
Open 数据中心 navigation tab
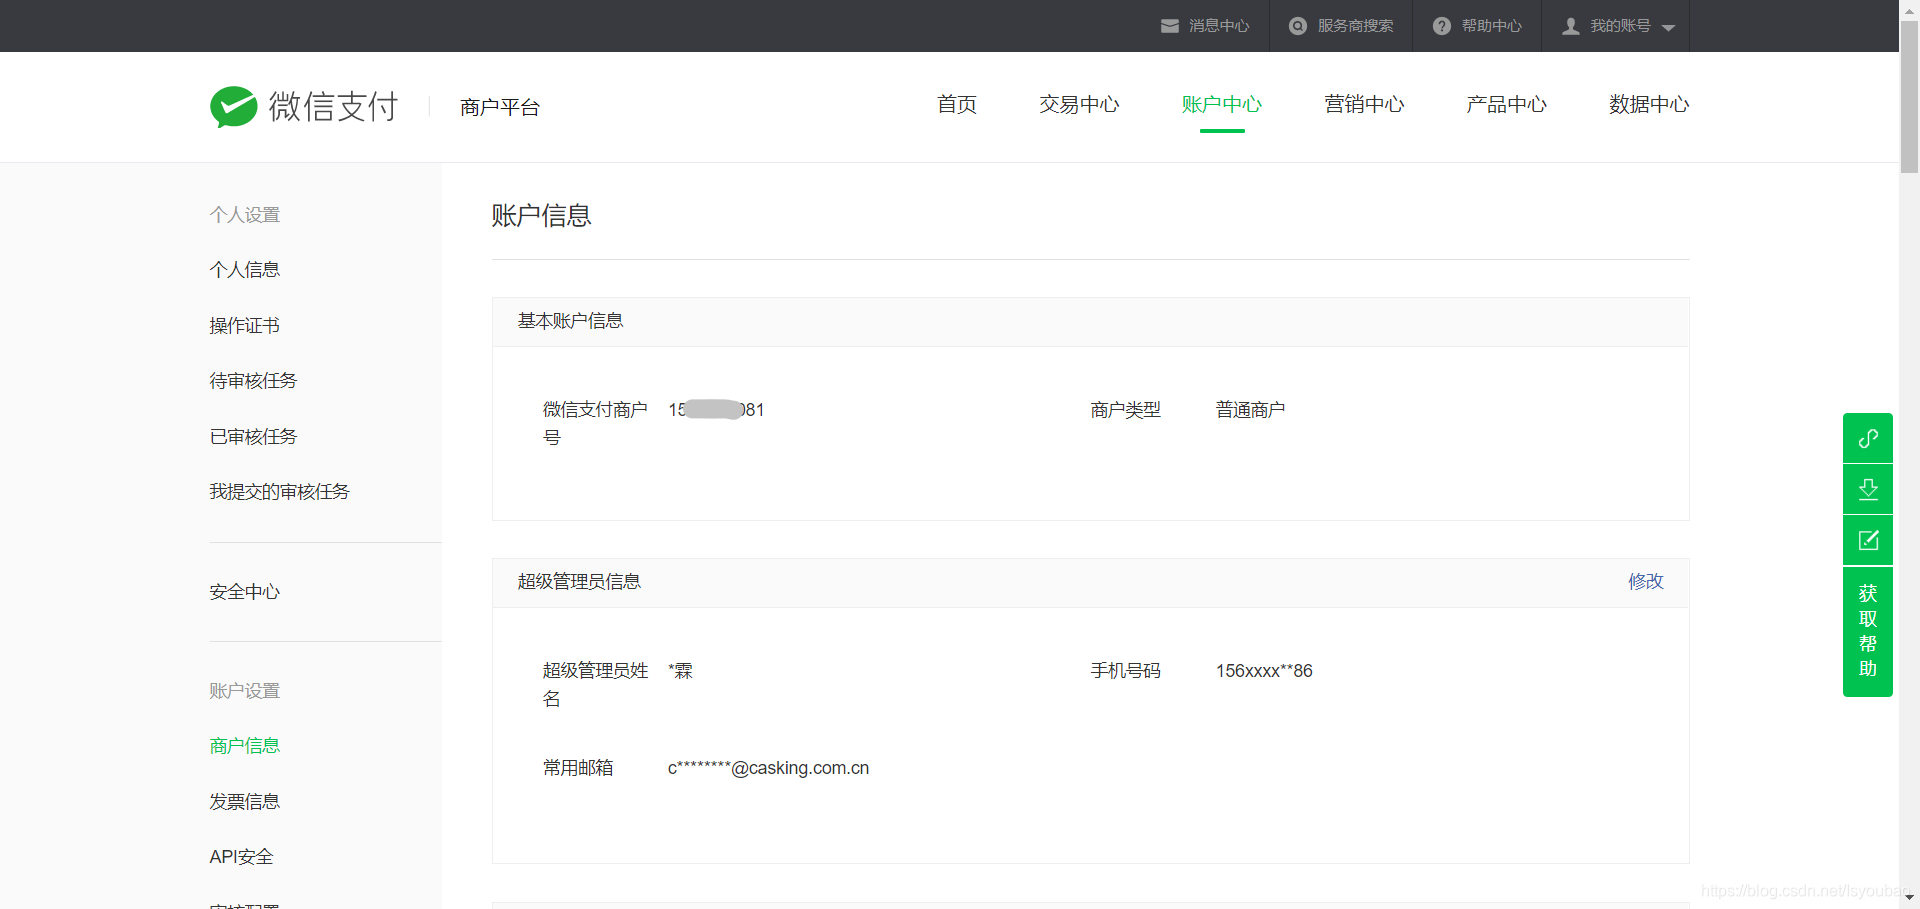(x=1649, y=104)
